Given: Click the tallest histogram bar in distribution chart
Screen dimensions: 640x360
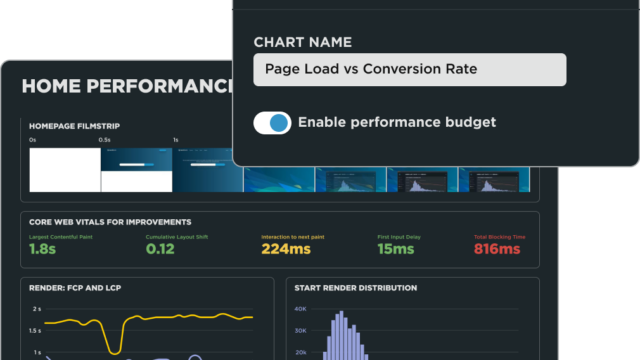Looking at the screenshot, I should 342,335.
